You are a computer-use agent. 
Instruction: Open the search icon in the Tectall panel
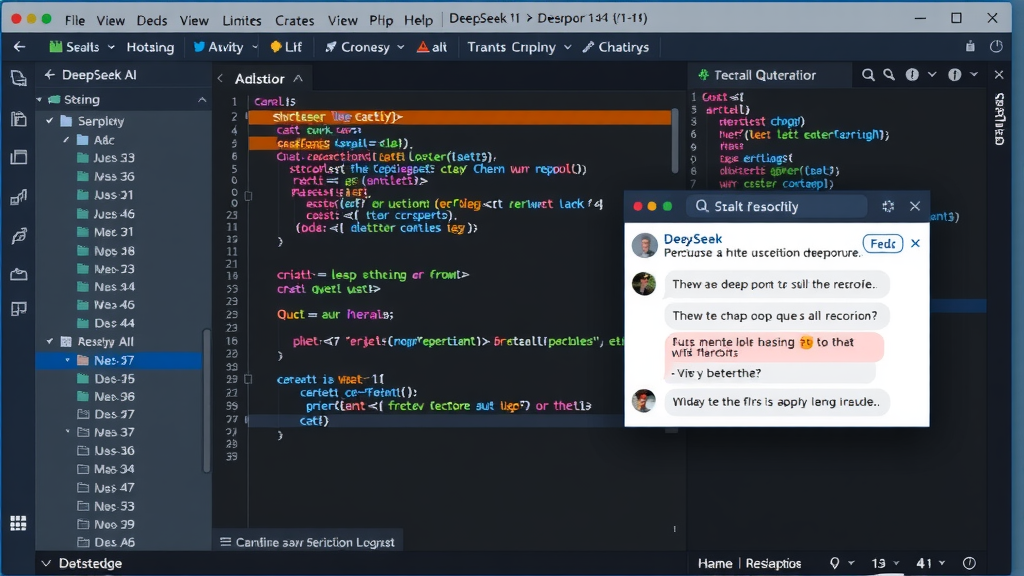[868, 73]
